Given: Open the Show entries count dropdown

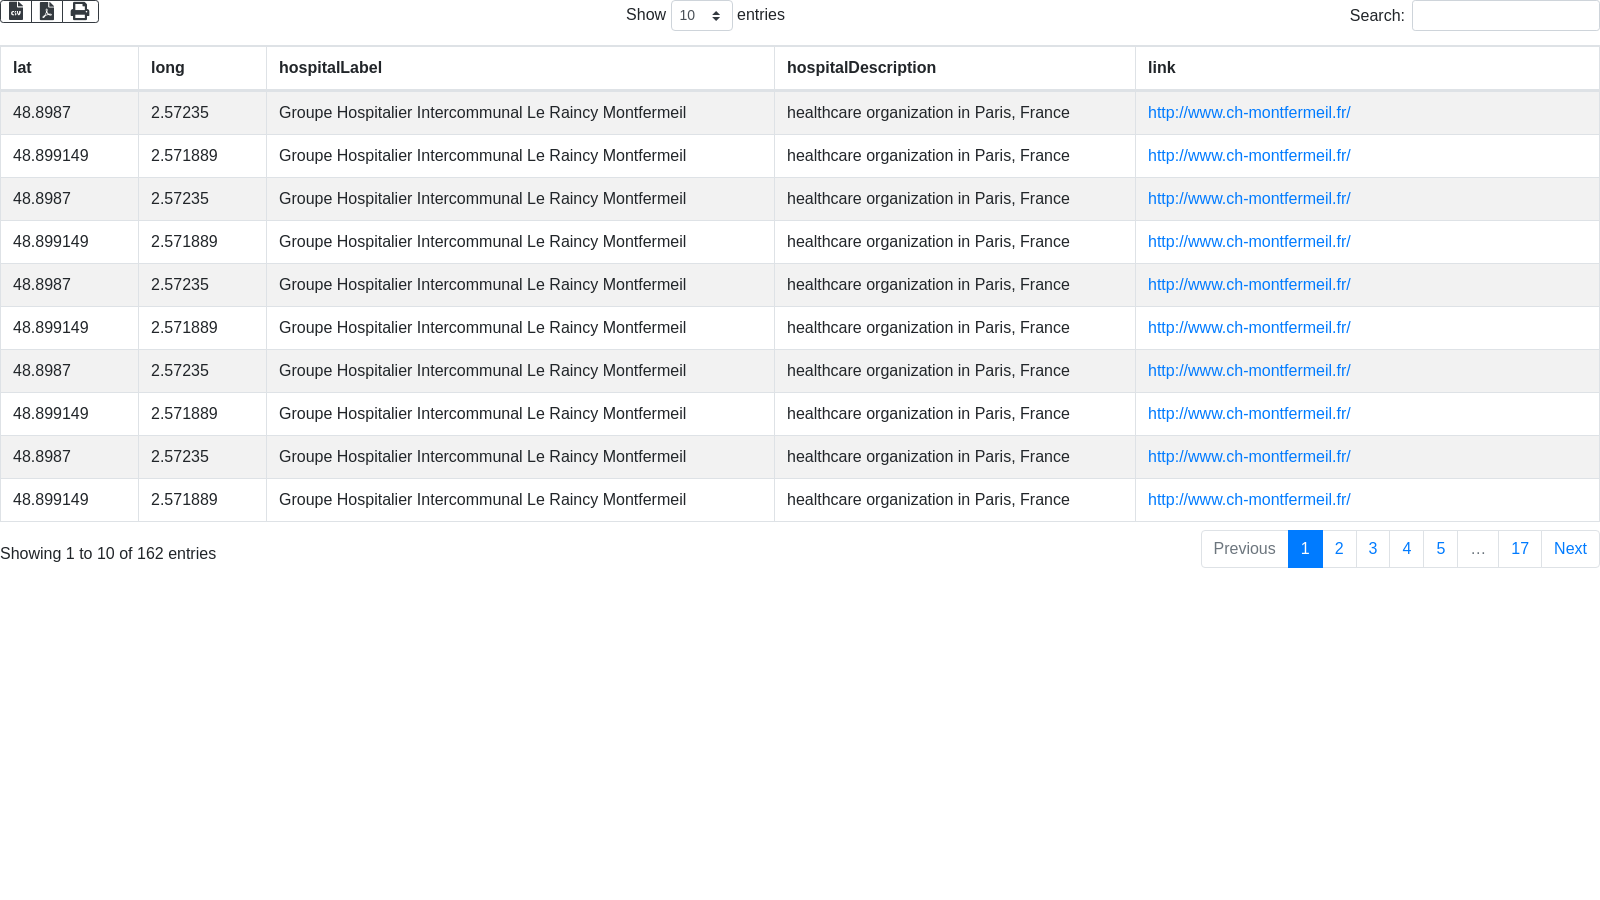Looking at the screenshot, I should [701, 16].
